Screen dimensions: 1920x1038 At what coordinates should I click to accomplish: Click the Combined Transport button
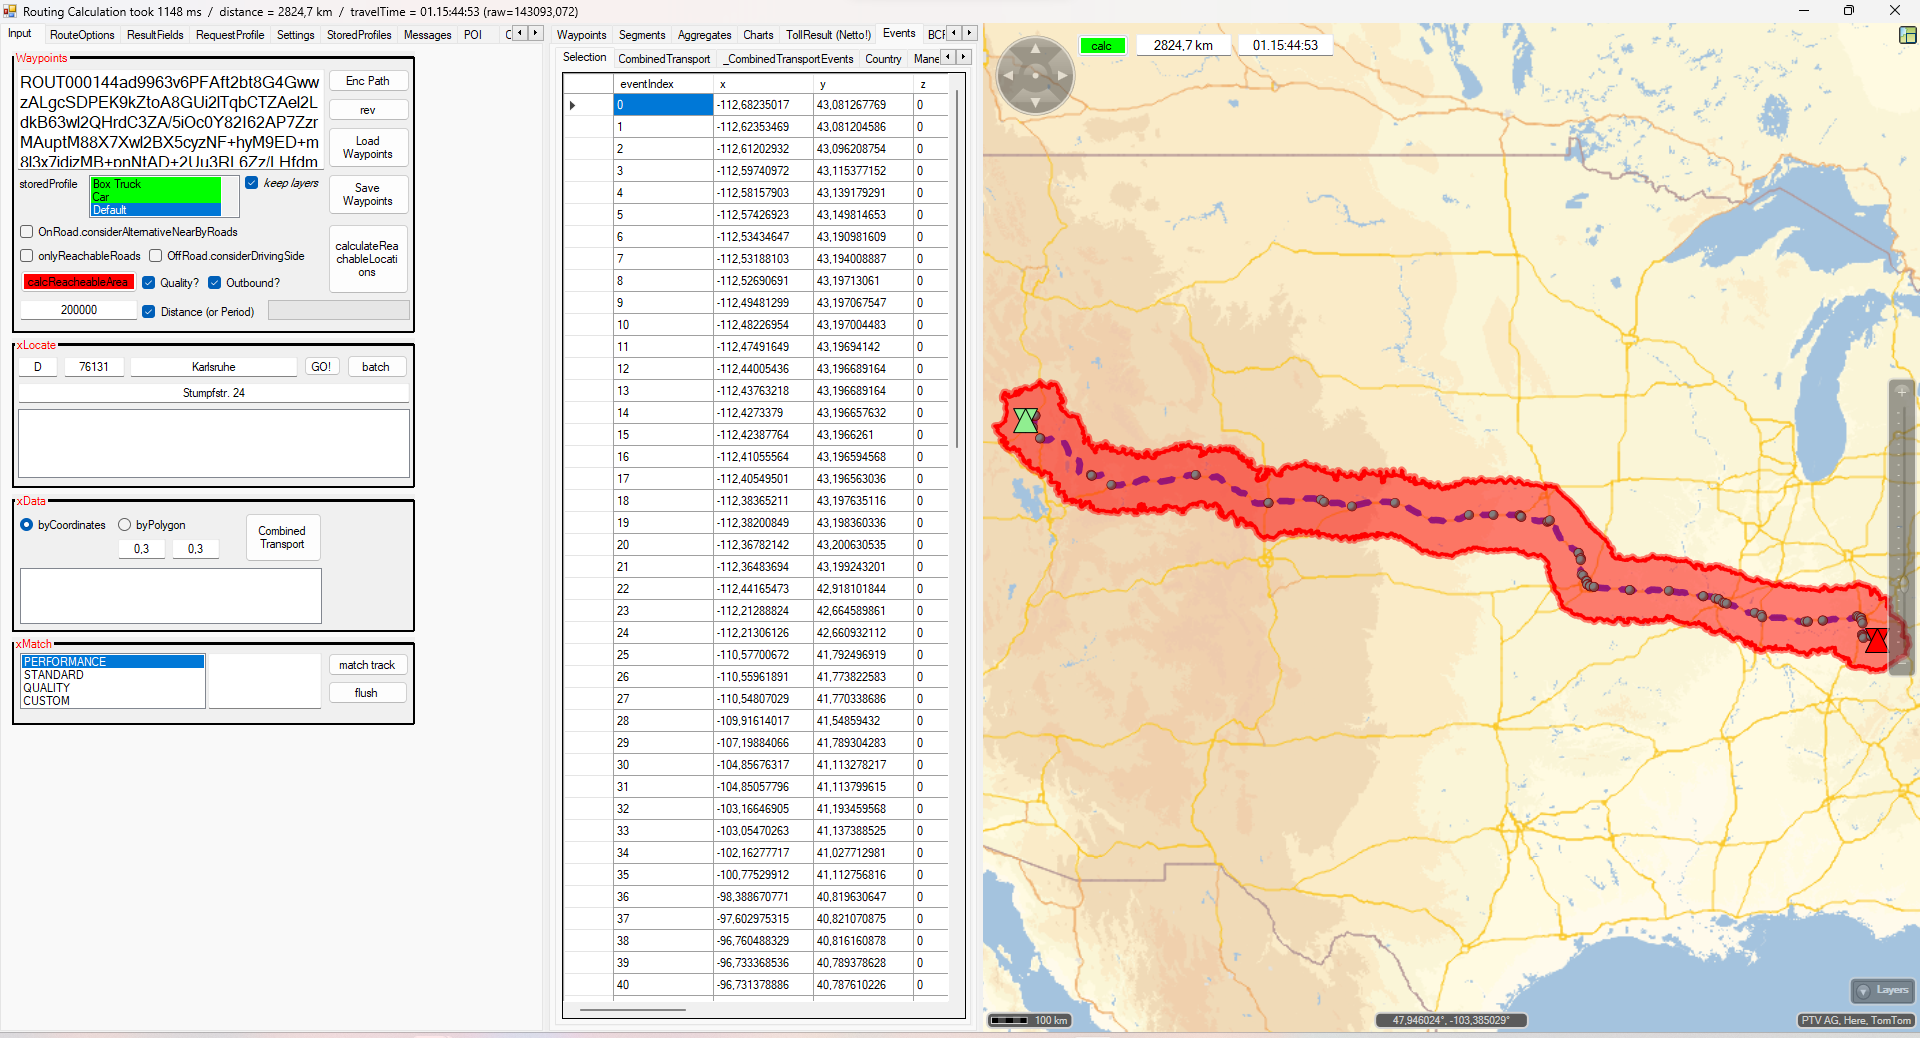(282, 538)
